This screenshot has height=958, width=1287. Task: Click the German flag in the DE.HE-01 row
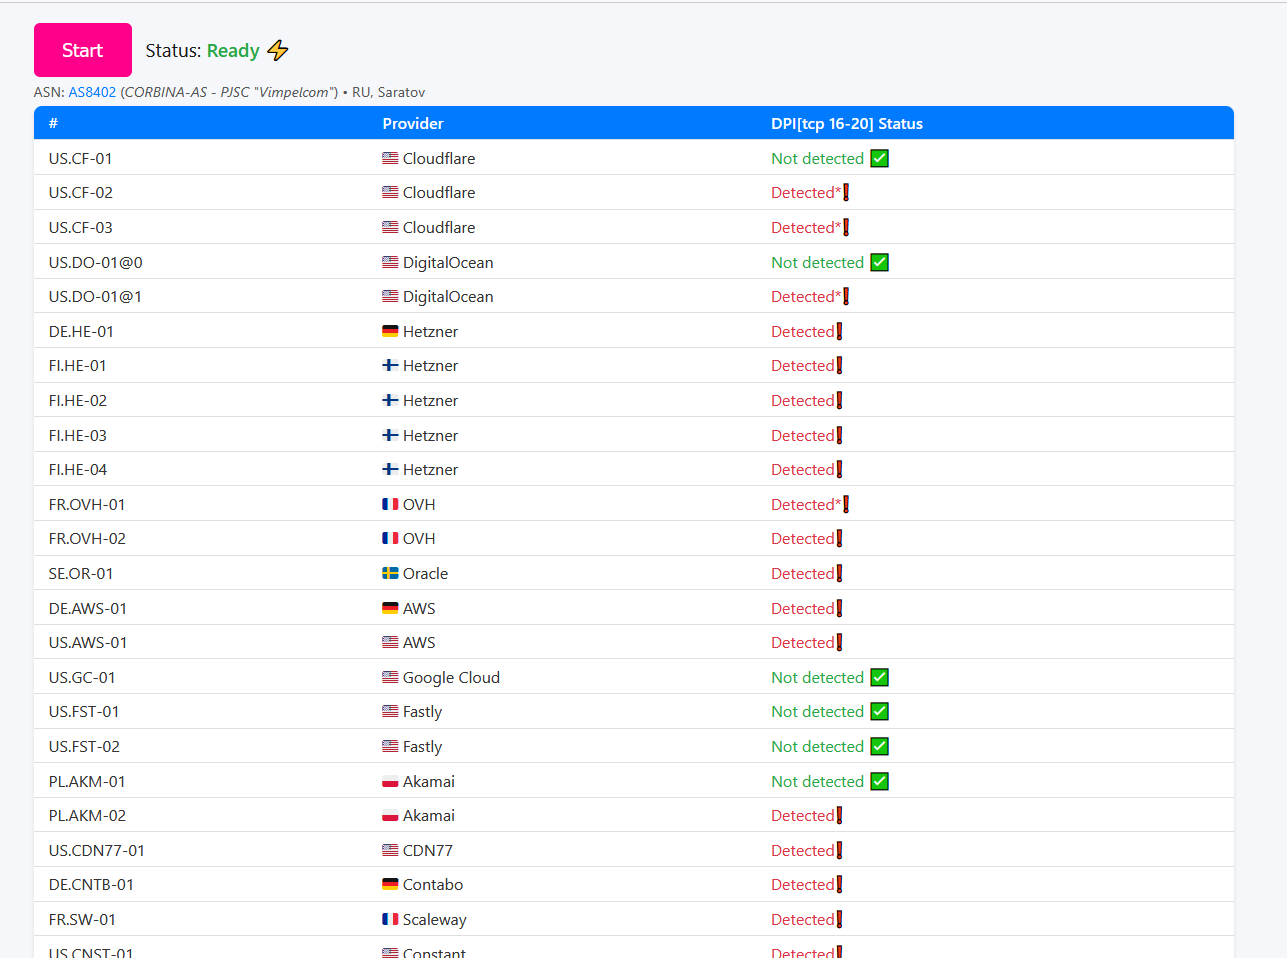pos(390,331)
